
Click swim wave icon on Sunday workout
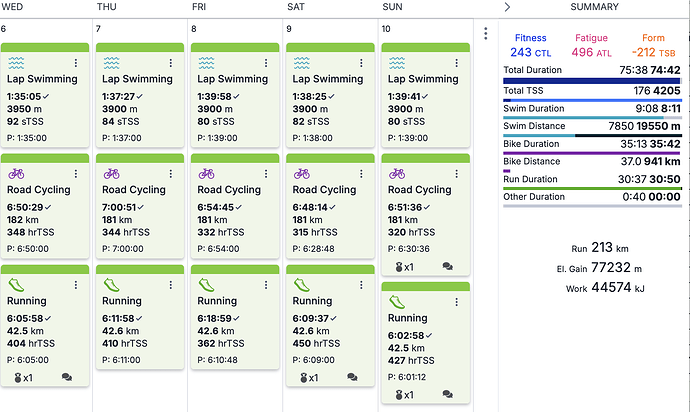tap(397, 63)
